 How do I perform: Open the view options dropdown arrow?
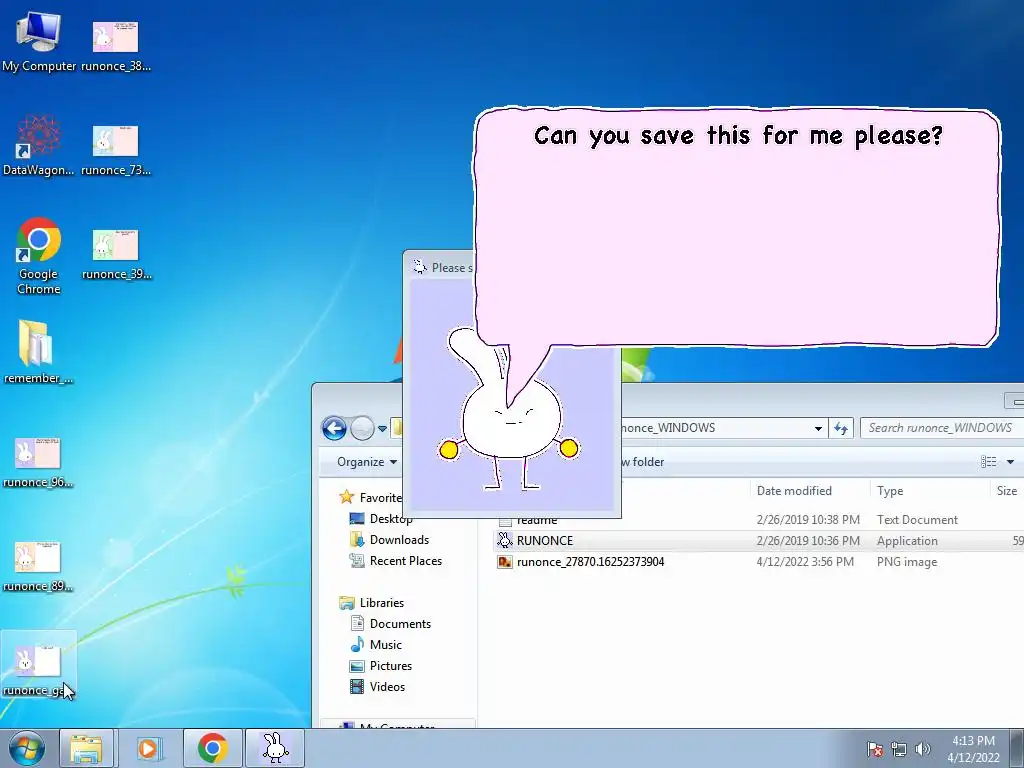(x=1010, y=462)
